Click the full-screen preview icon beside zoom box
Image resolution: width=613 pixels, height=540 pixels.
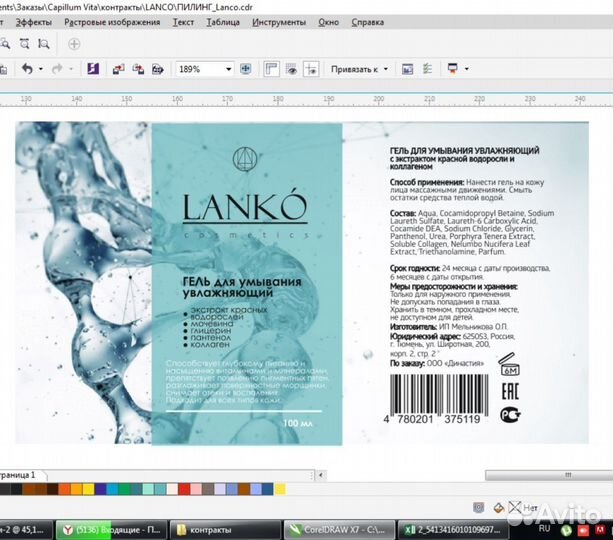click(x=248, y=69)
